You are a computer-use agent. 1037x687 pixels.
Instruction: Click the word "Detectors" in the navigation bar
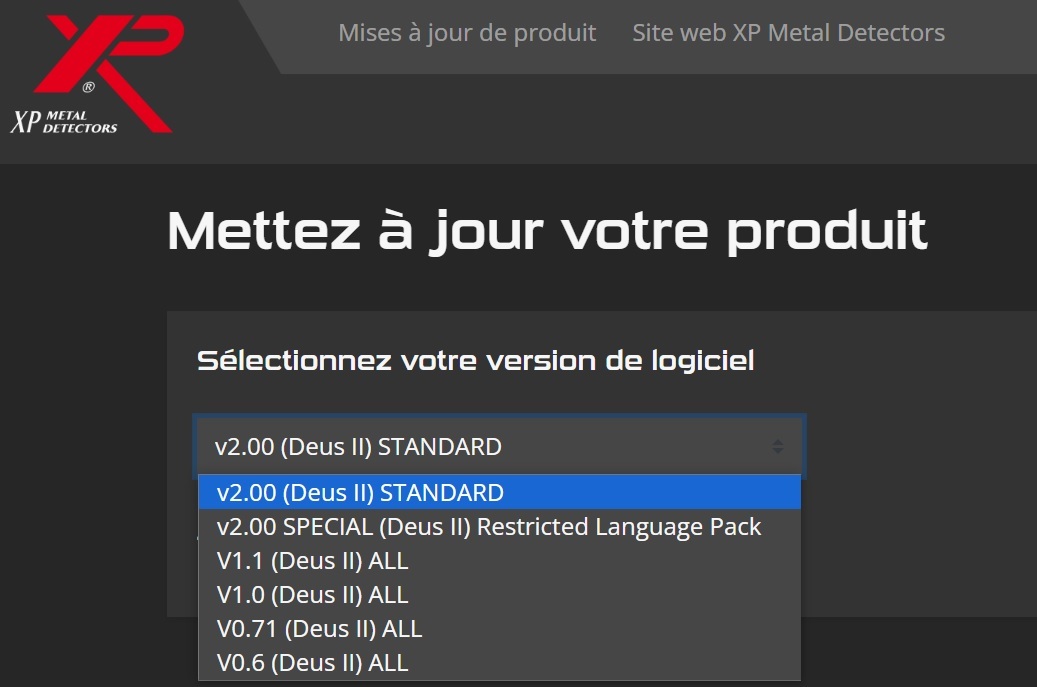[890, 33]
